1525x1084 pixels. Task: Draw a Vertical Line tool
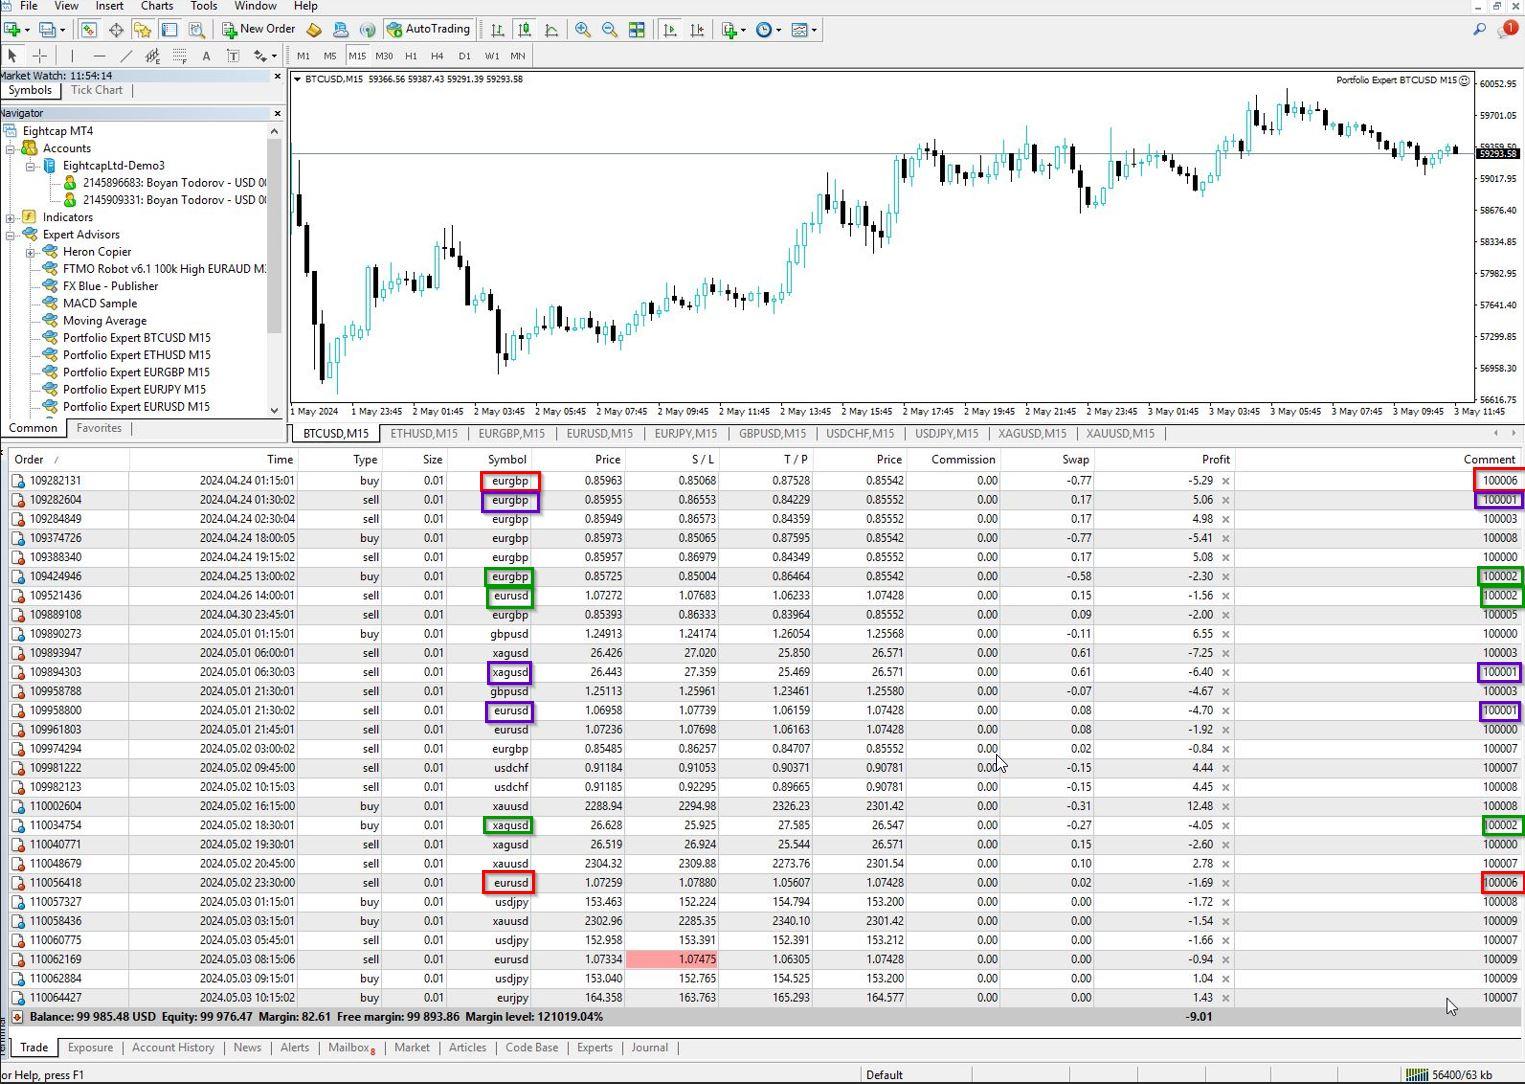[x=72, y=56]
